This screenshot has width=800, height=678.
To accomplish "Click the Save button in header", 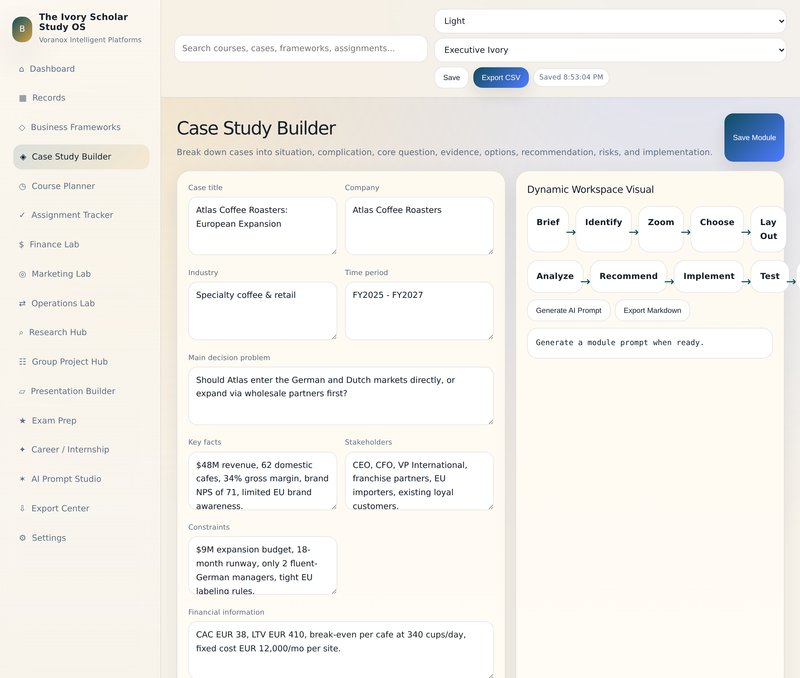I will click(452, 78).
